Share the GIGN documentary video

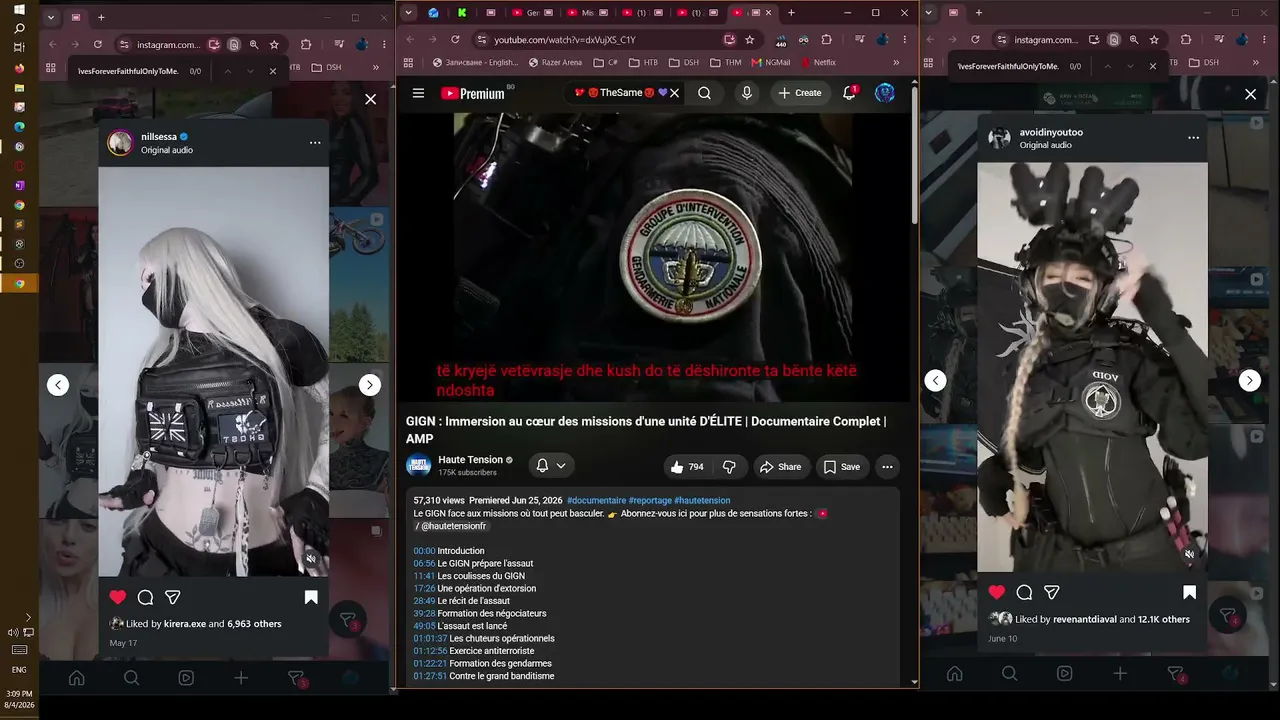point(780,467)
